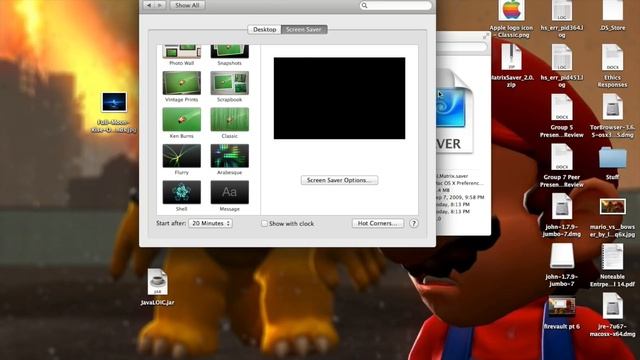
Task: Click the black screen saver preview
Action: [339, 98]
